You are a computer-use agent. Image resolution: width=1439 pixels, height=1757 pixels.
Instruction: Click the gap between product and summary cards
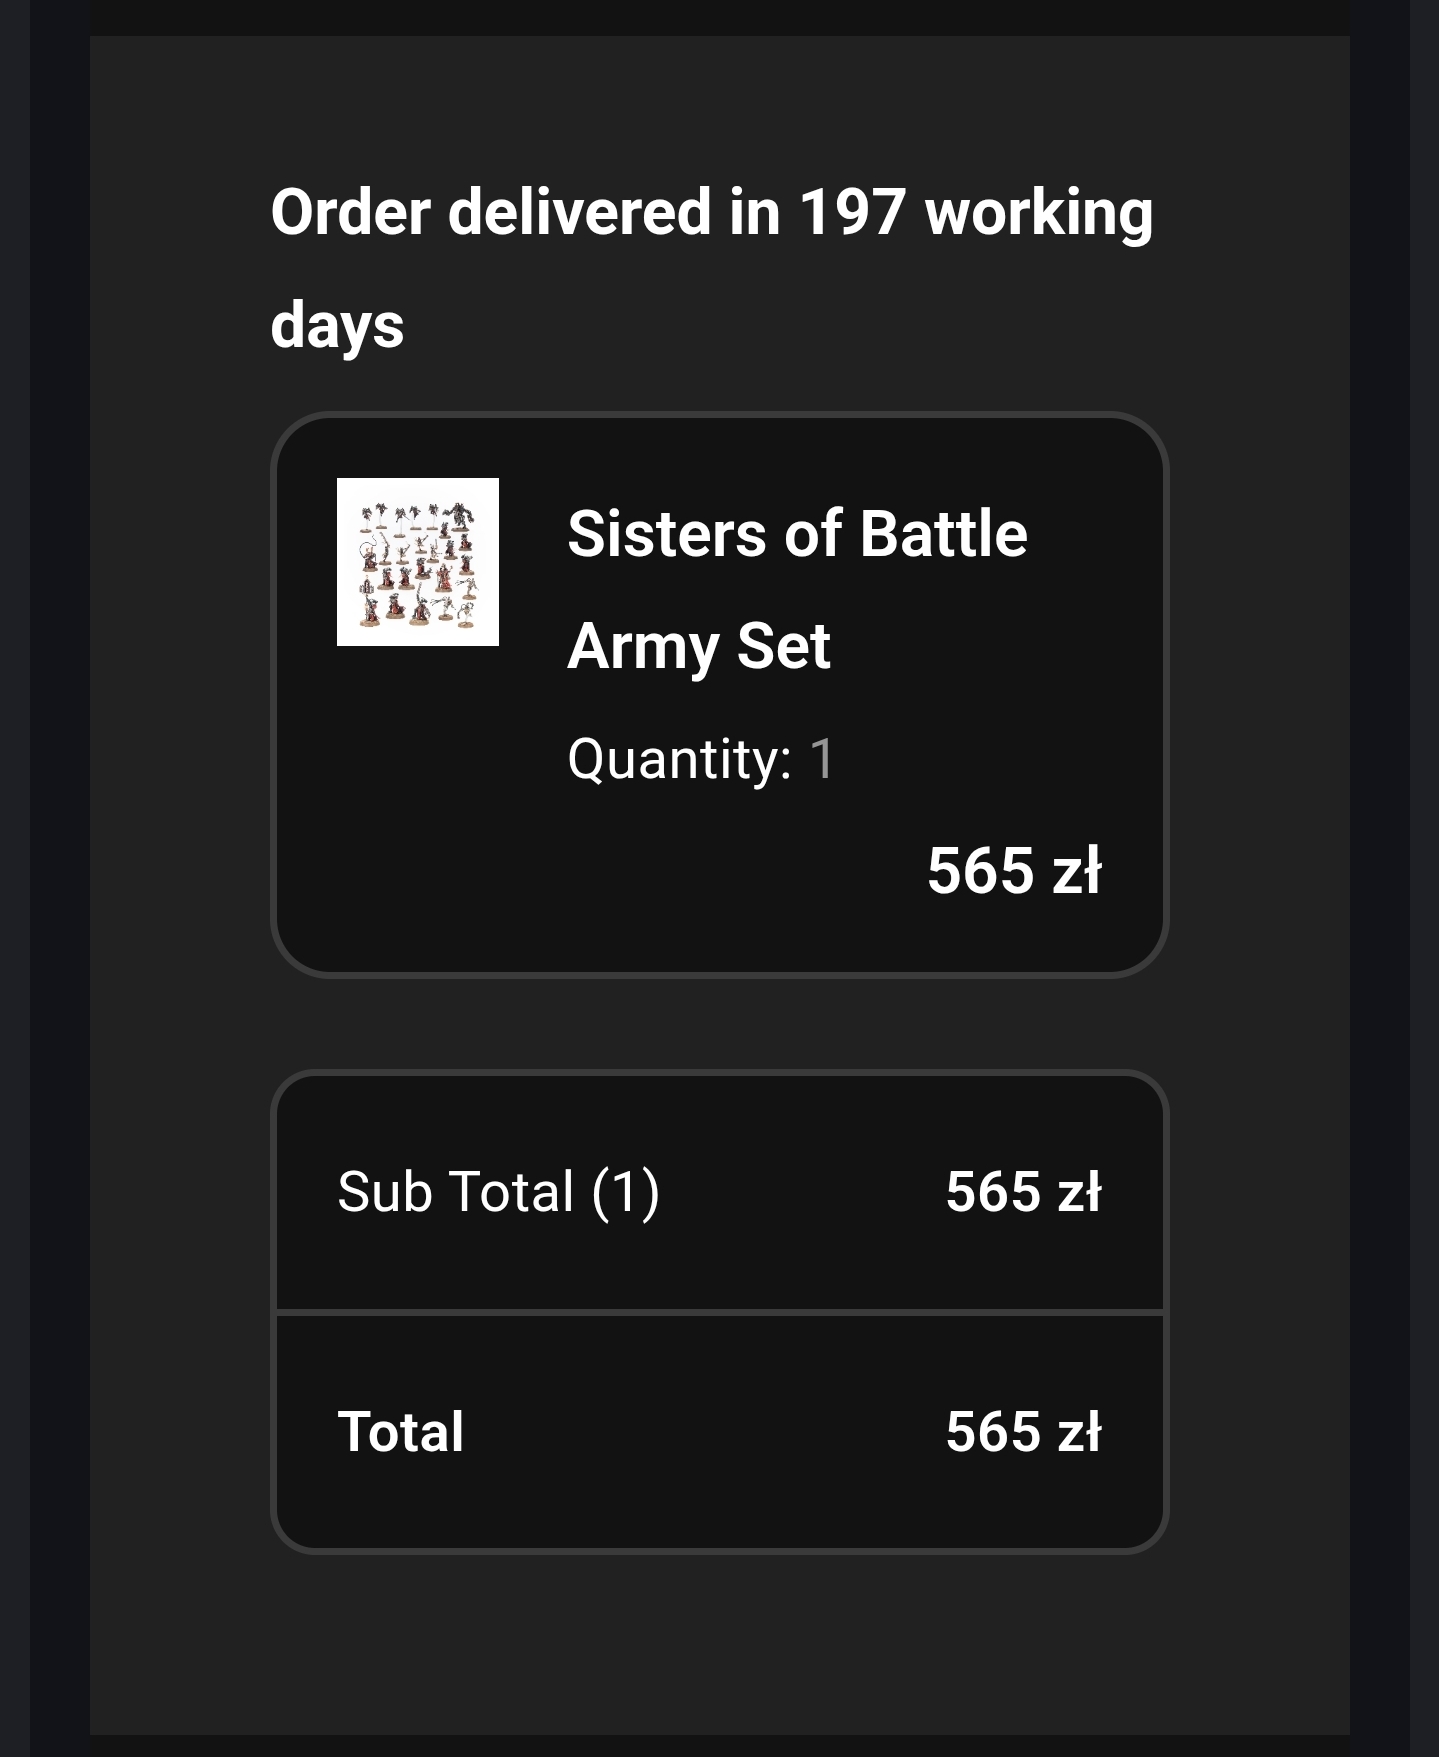click(x=719, y=1023)
